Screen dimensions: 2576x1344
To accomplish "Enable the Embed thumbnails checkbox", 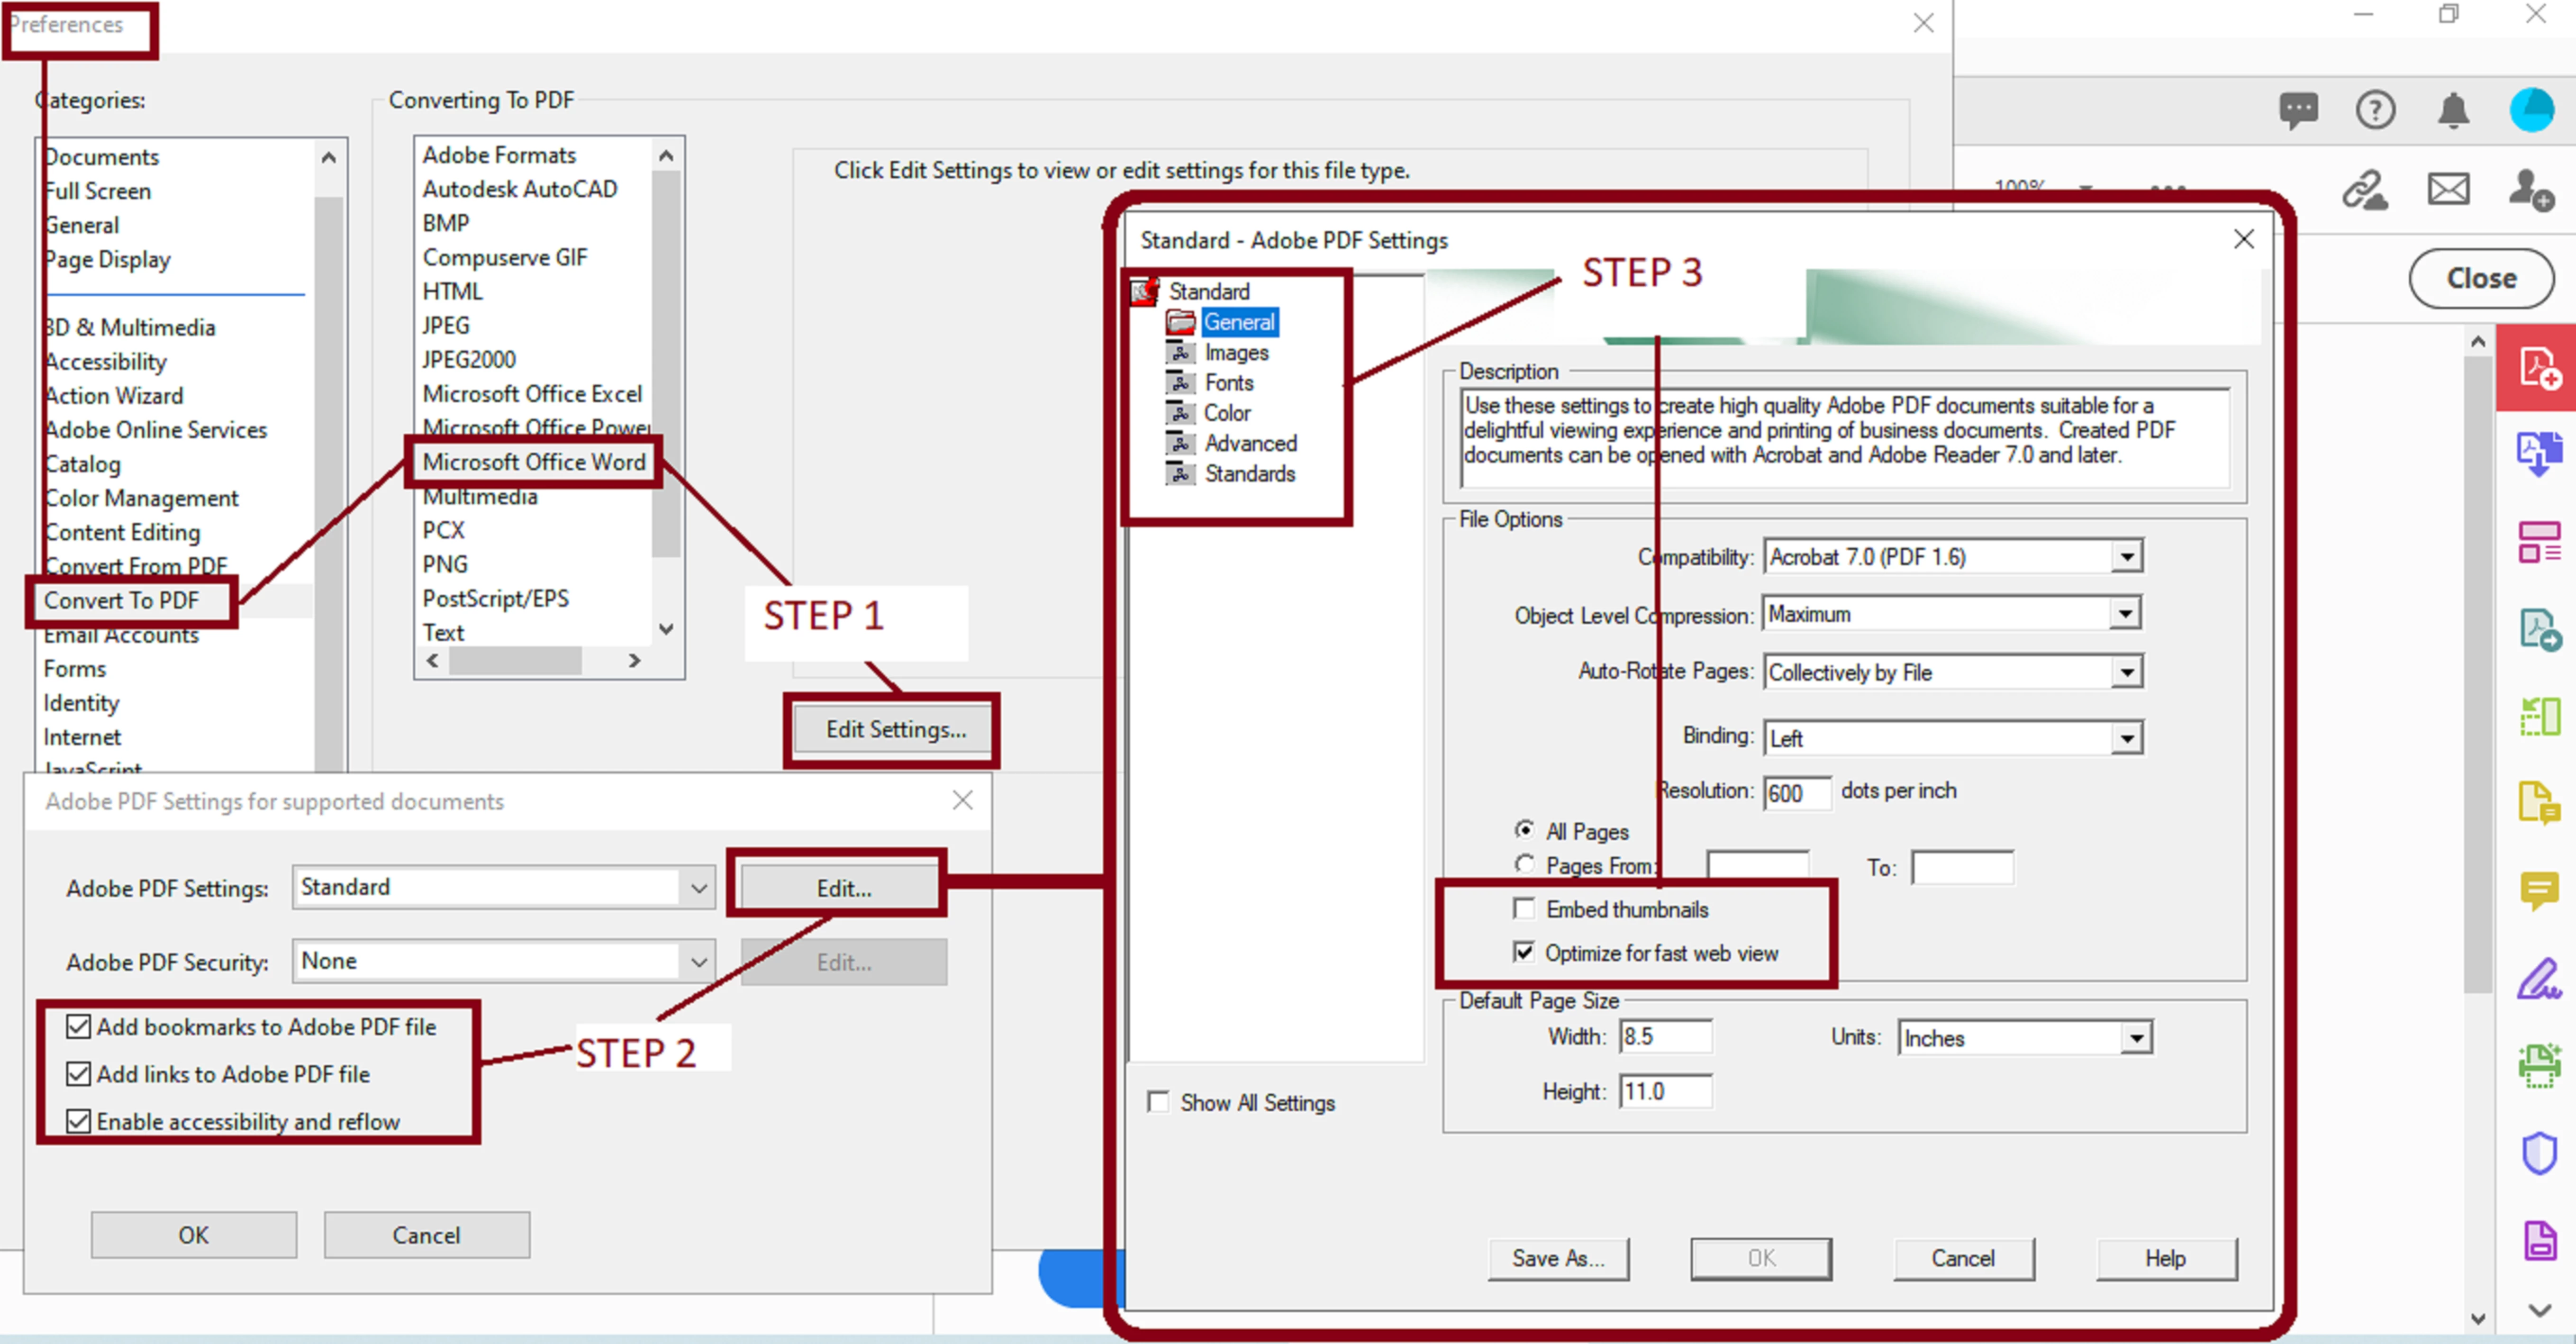I will click(x=1524, y=908).
